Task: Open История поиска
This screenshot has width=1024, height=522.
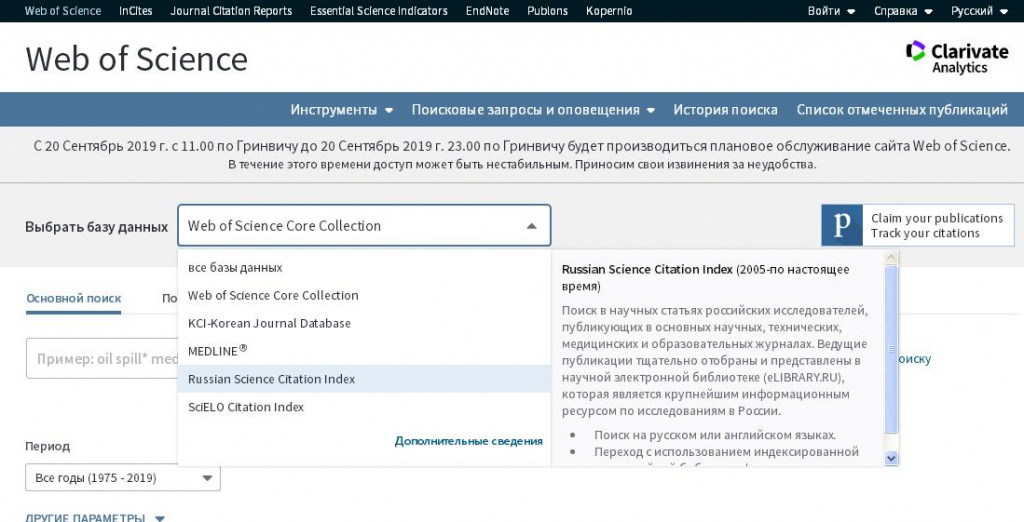Action: (726, 110)
